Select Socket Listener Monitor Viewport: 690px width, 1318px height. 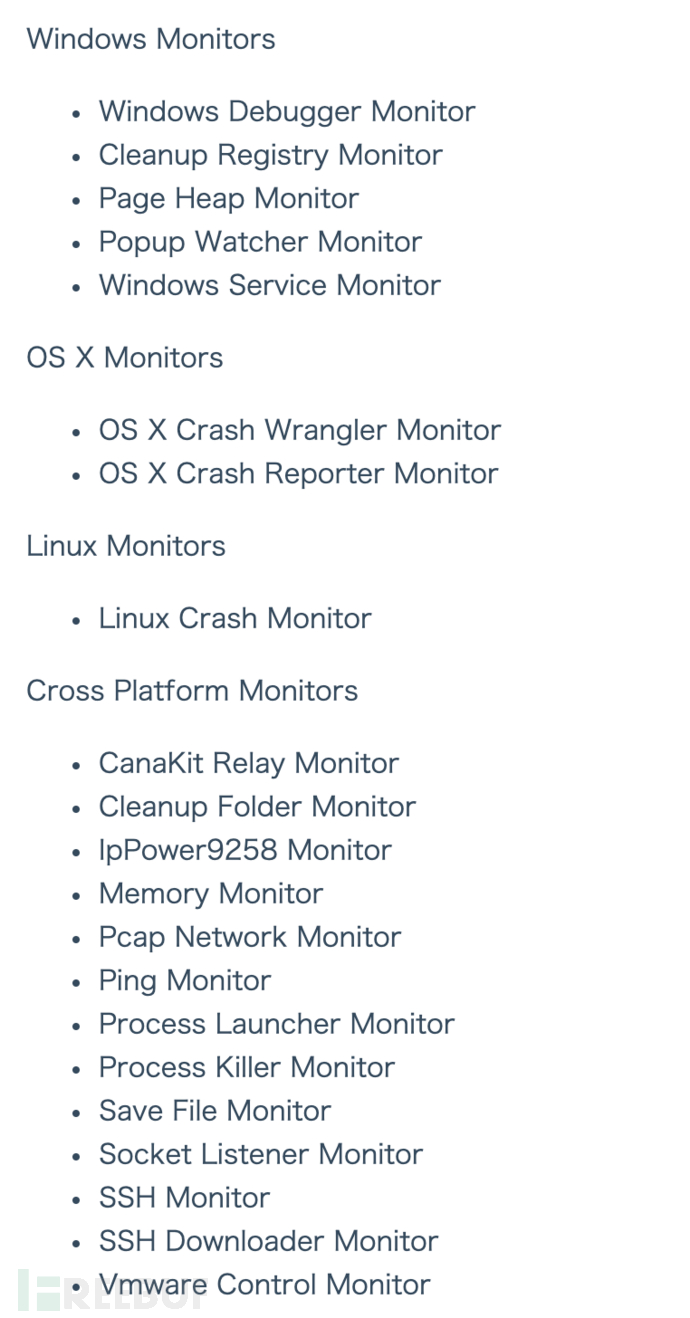coord(260,1154)
